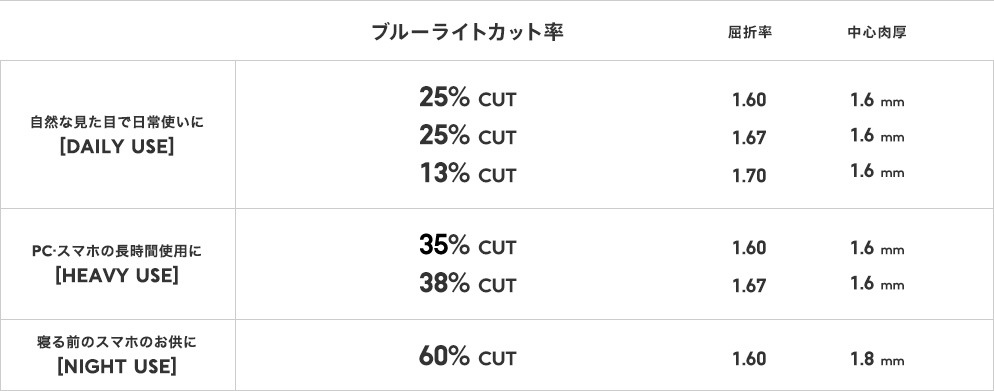Viewport: 994px width, 391px height.
Task: Select the 1.6 mm value beside 1.70
Action: [x=877, y=172]
